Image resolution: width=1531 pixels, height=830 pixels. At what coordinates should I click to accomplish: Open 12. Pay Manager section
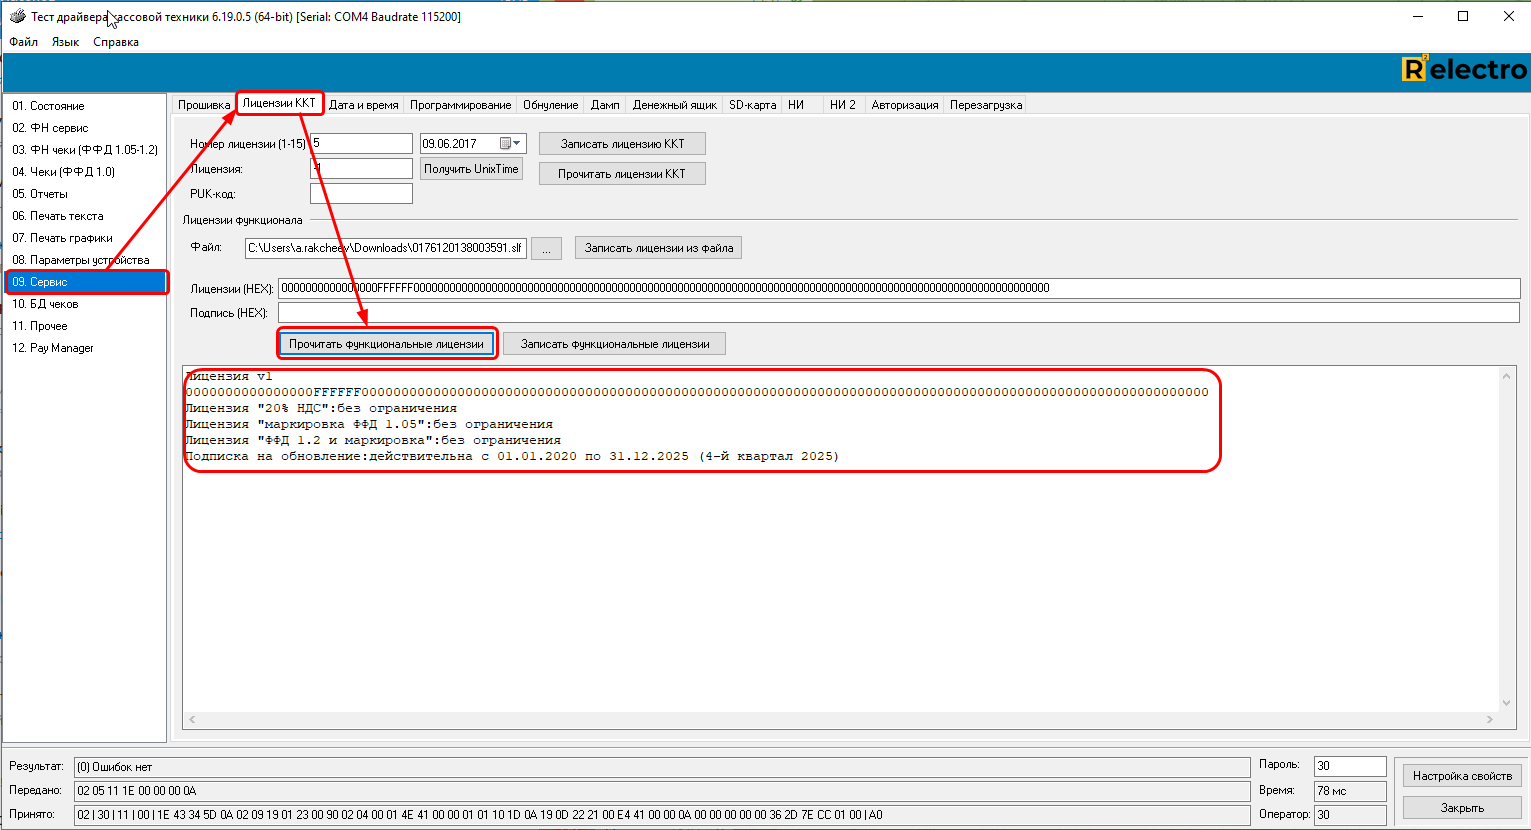[53, 348]
